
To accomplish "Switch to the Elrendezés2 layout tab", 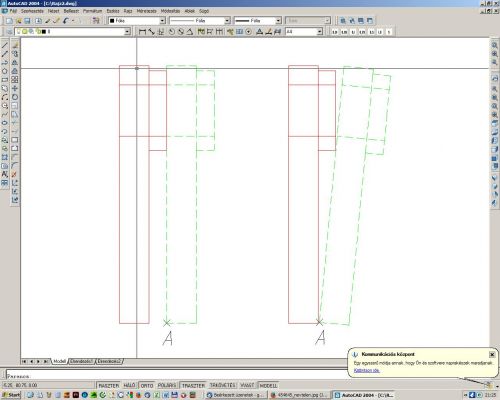I will [x=109, y=361].
